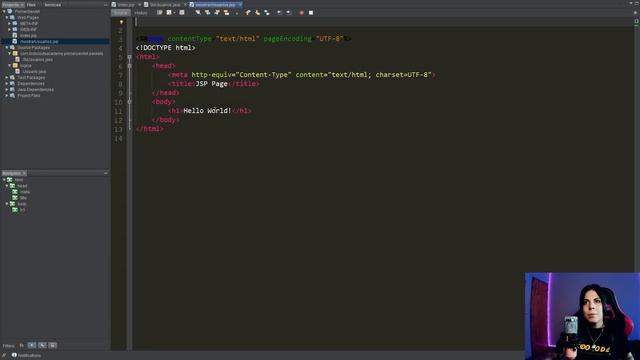The image size is (640, 360).
Task: Collapse the PrimerServlet project node
Action: [4, 11]
